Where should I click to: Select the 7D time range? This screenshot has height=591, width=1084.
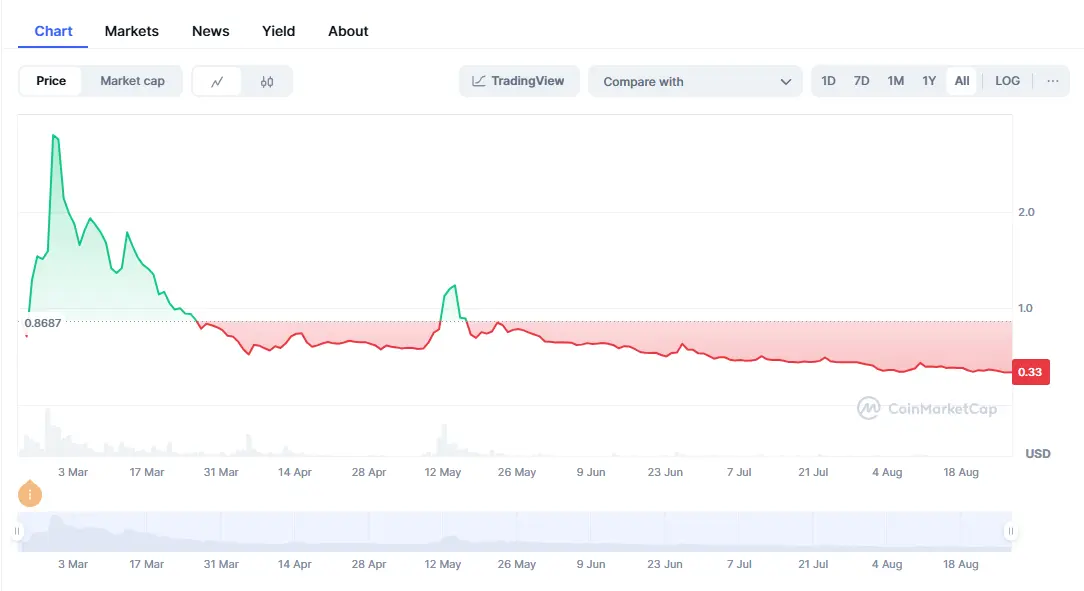(x=861, y=81)
